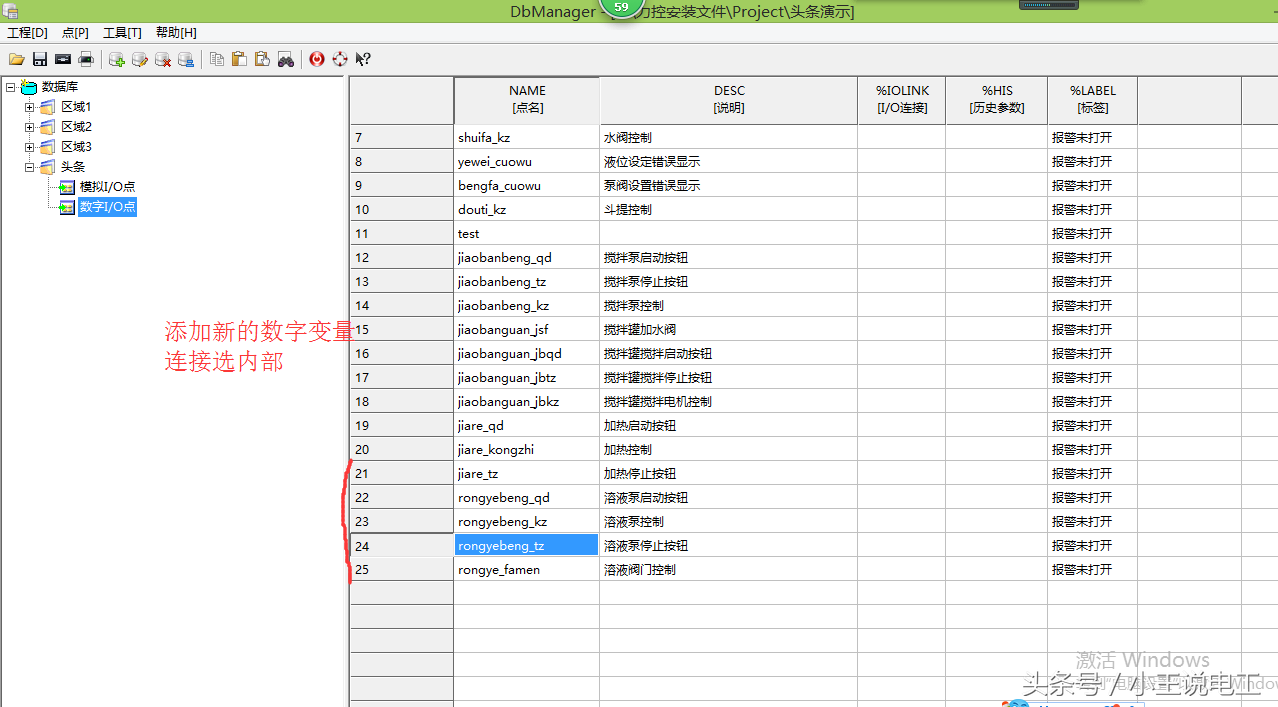Click the jiaobanbeng_qd name cell

coord(527,257)
